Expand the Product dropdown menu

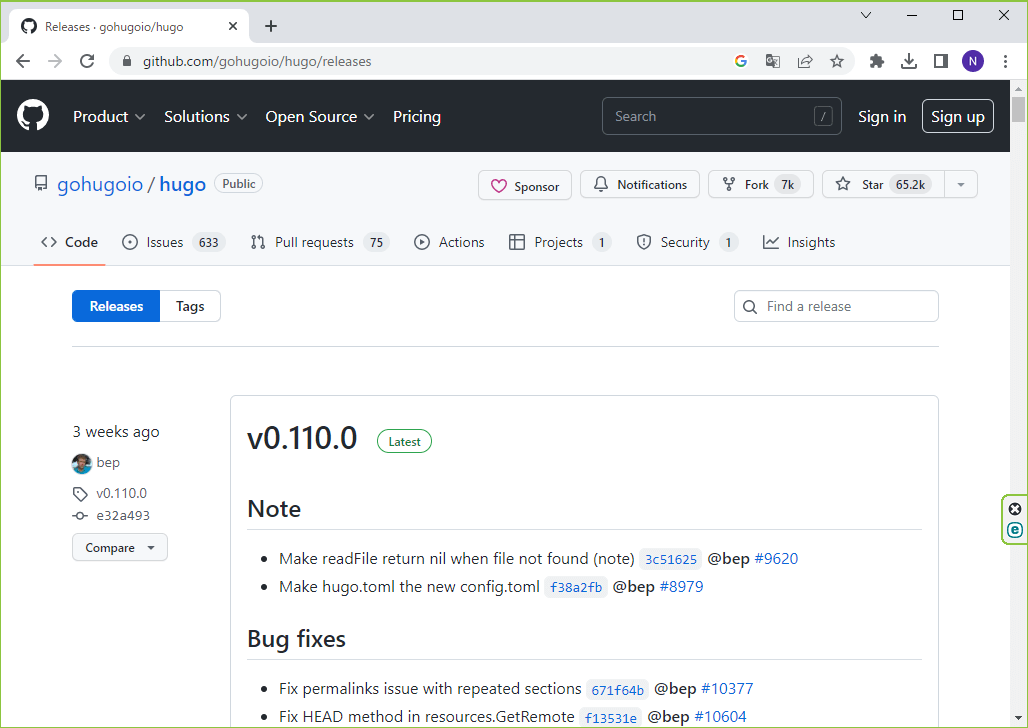(109, 117)
